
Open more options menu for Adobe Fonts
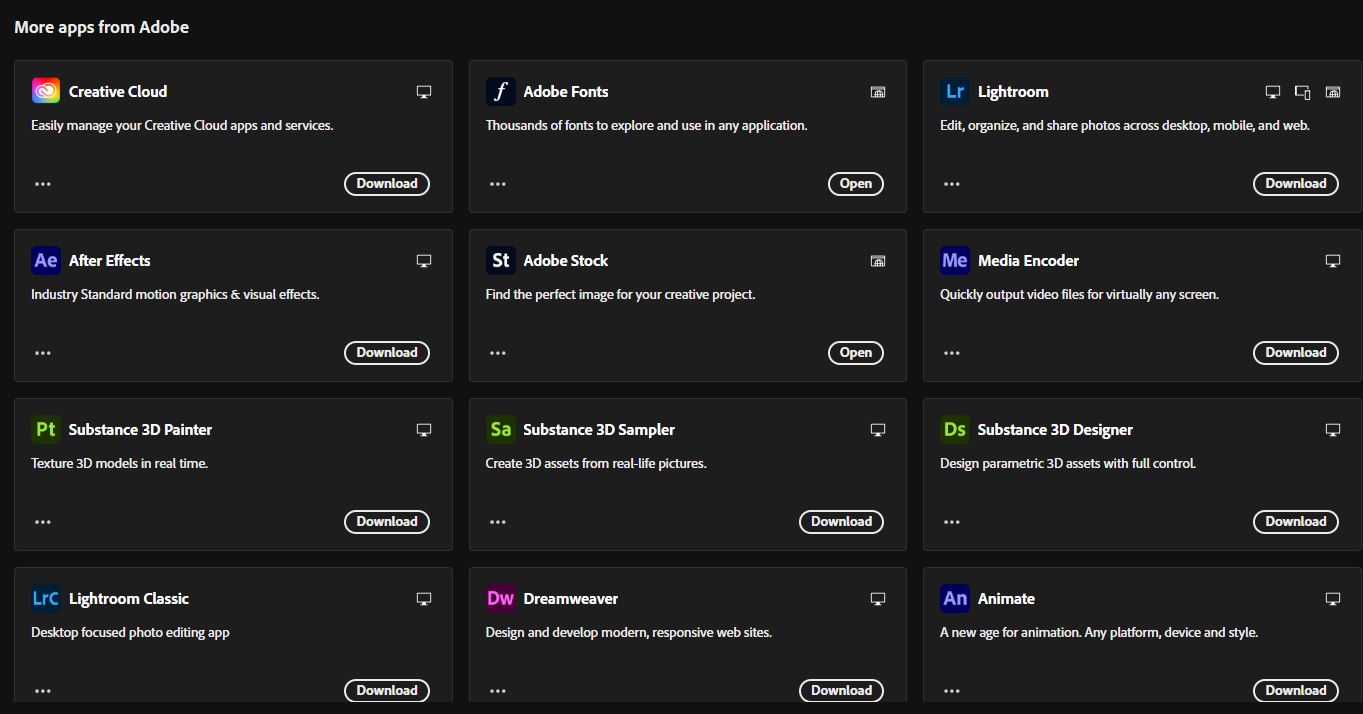[498, 184]
